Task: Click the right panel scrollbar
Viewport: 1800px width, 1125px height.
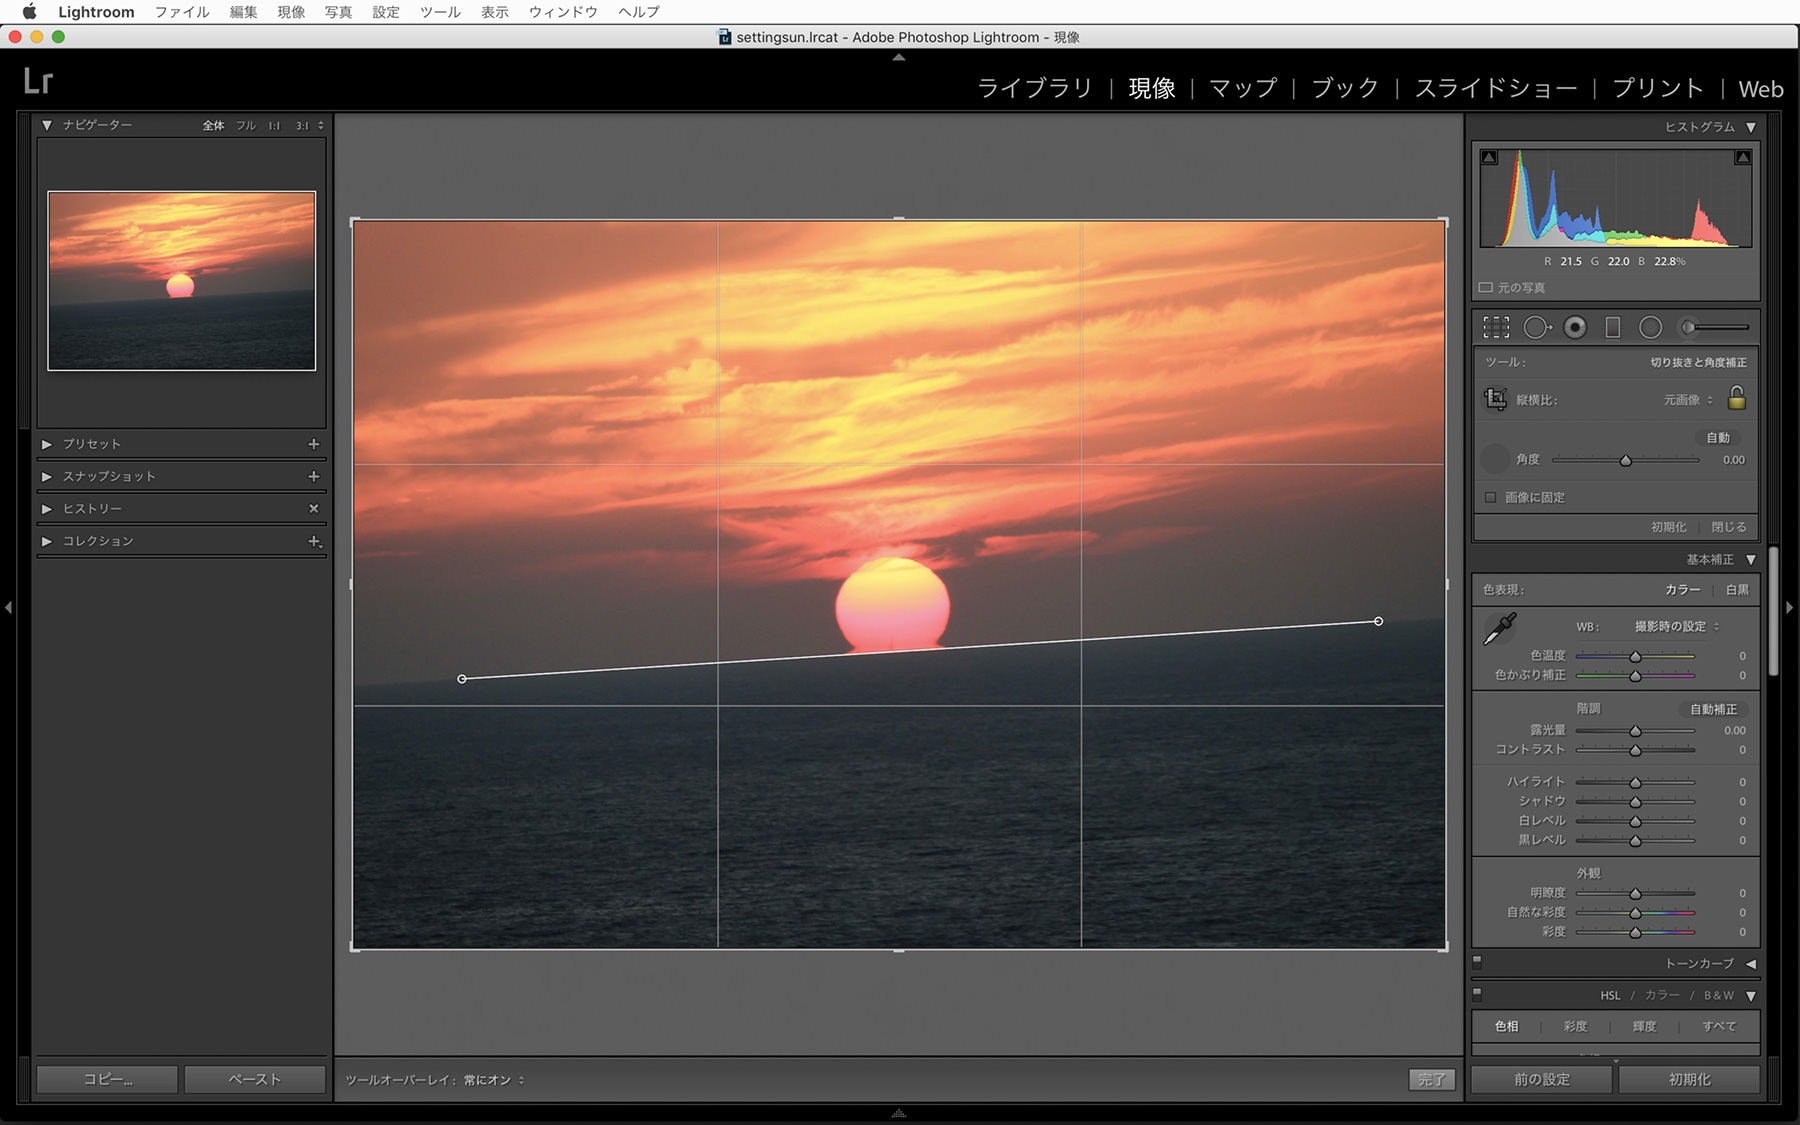Action: pos(1773,611)
